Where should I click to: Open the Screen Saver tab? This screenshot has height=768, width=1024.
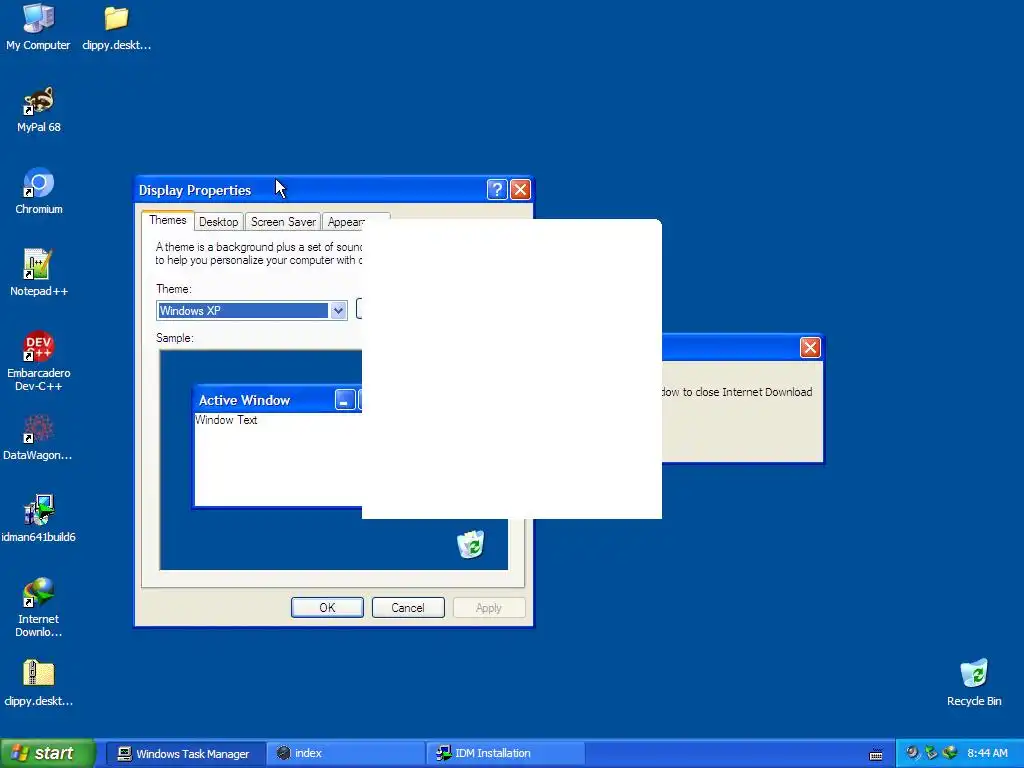pos(283,222)
